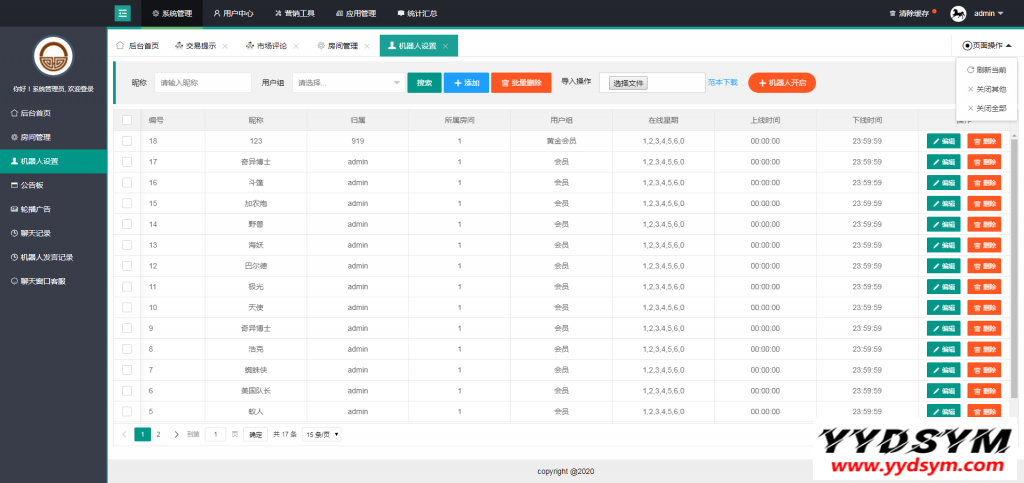Click next page arrow in pagination
Viewport: 1024px width, 483px height.
(x=176, y=434)
